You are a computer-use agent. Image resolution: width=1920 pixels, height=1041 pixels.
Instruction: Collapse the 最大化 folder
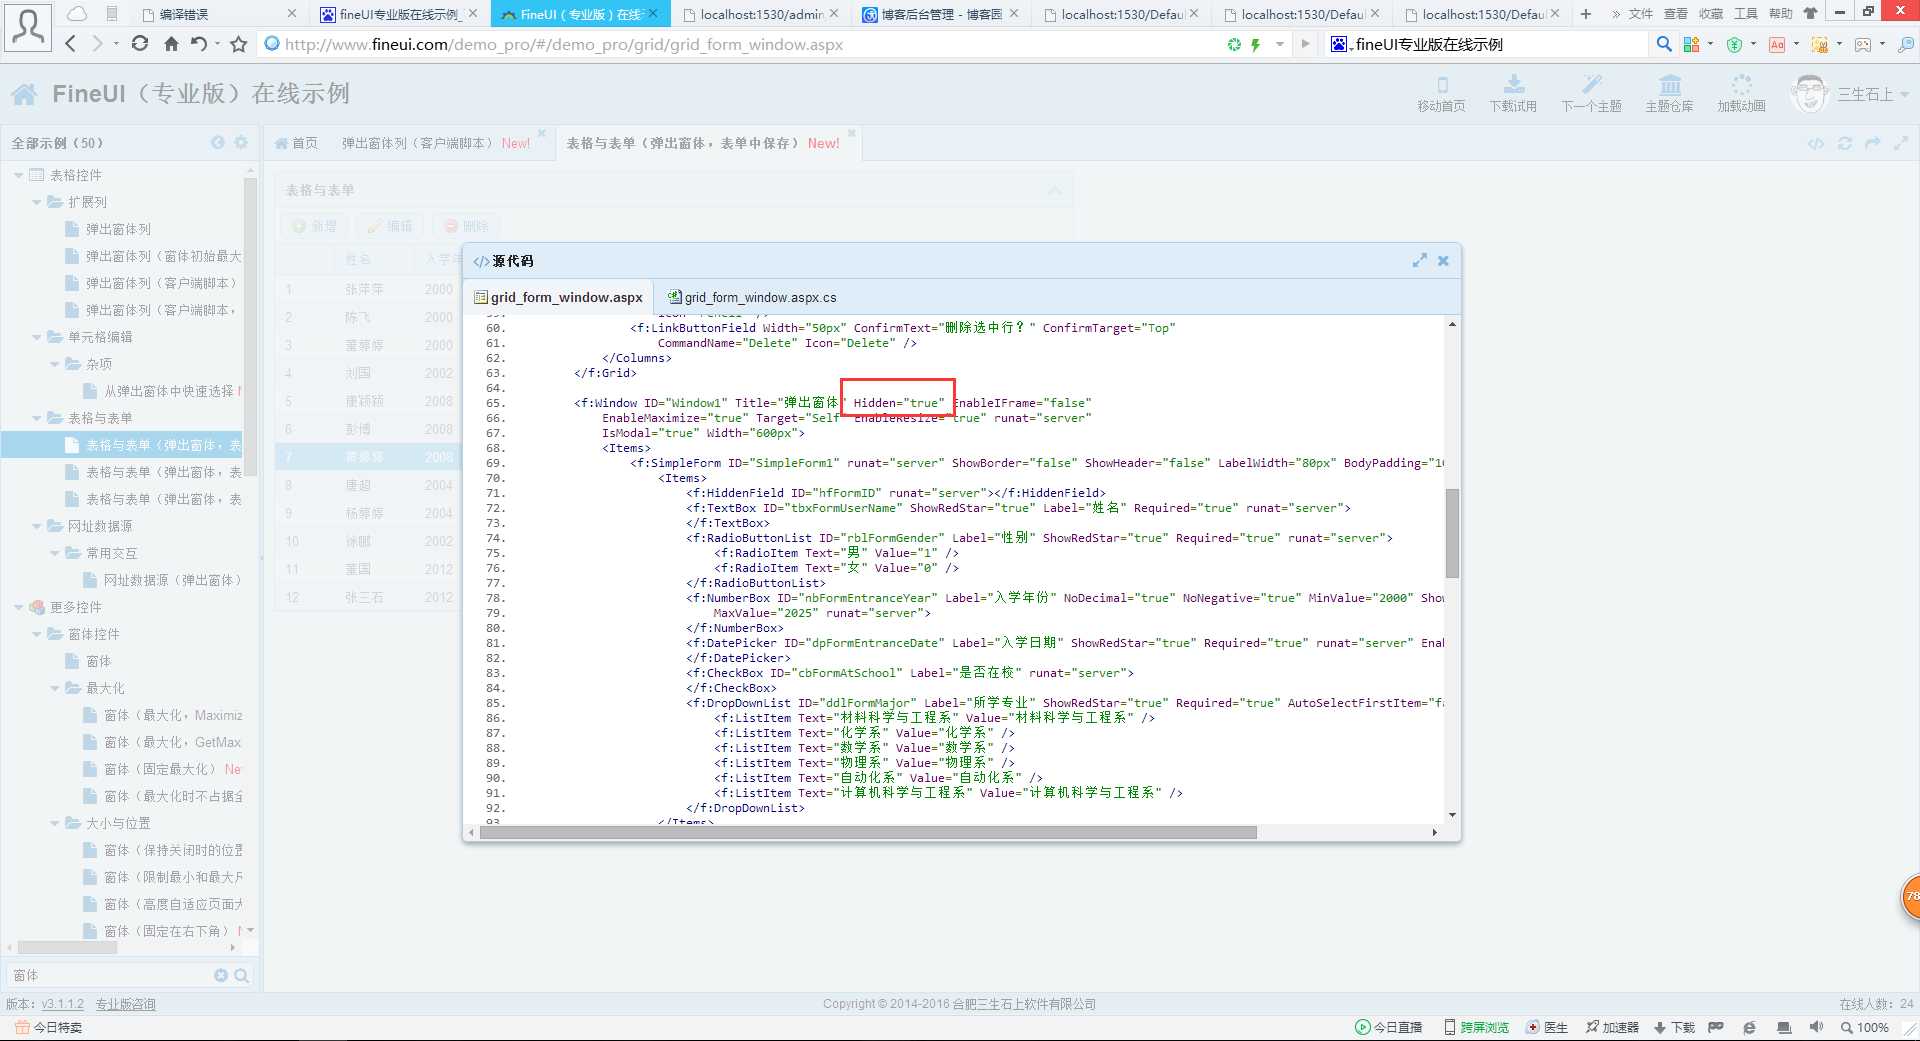coord(55,688)
